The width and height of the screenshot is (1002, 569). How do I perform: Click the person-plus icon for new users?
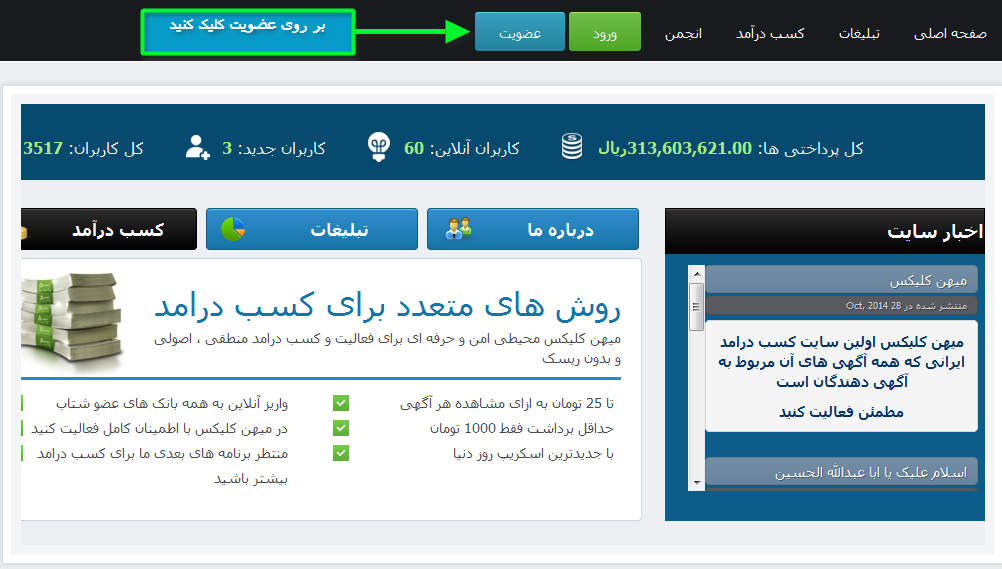(197, 147)
